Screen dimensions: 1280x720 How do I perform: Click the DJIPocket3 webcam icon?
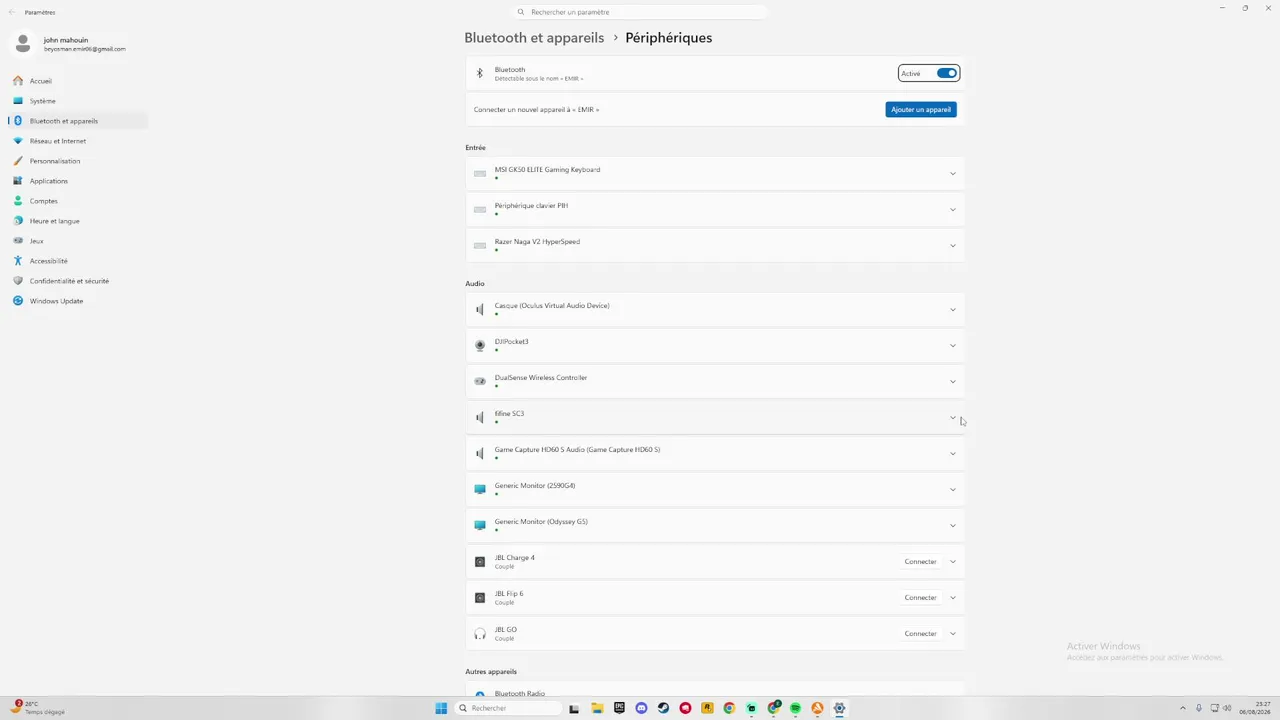coord(480,346)
